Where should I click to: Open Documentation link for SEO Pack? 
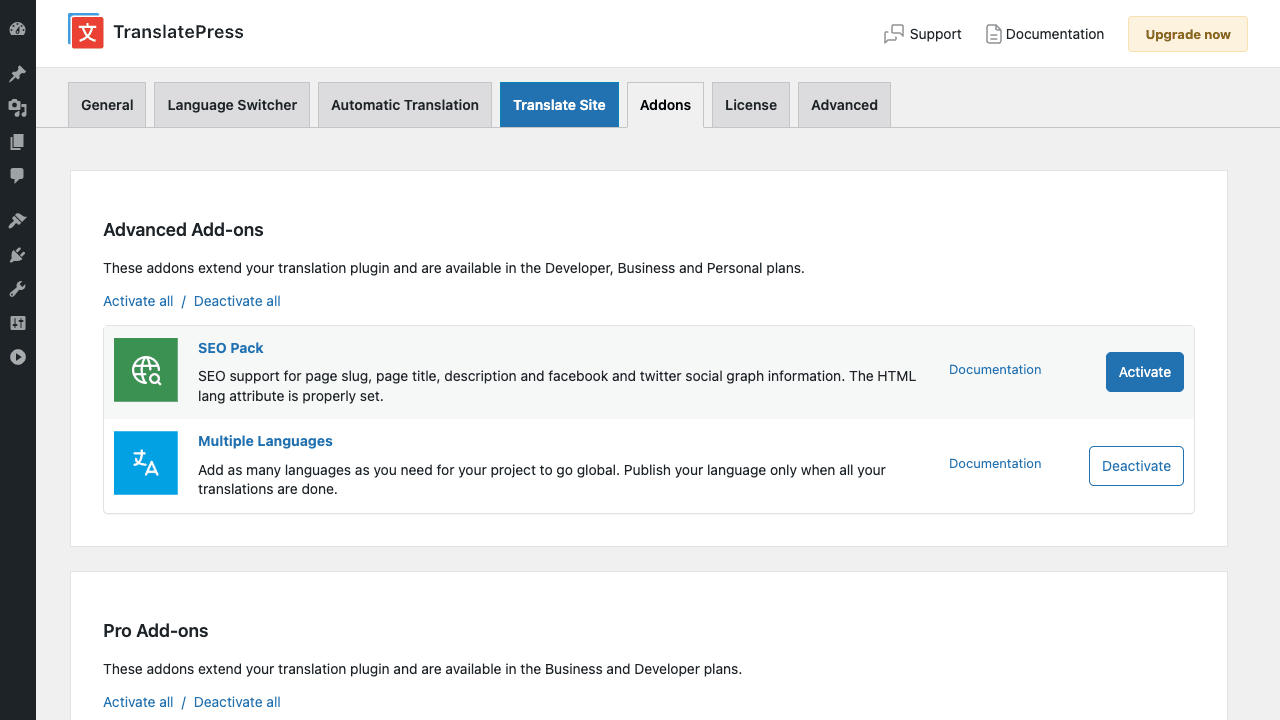click(x=995, y=370)
